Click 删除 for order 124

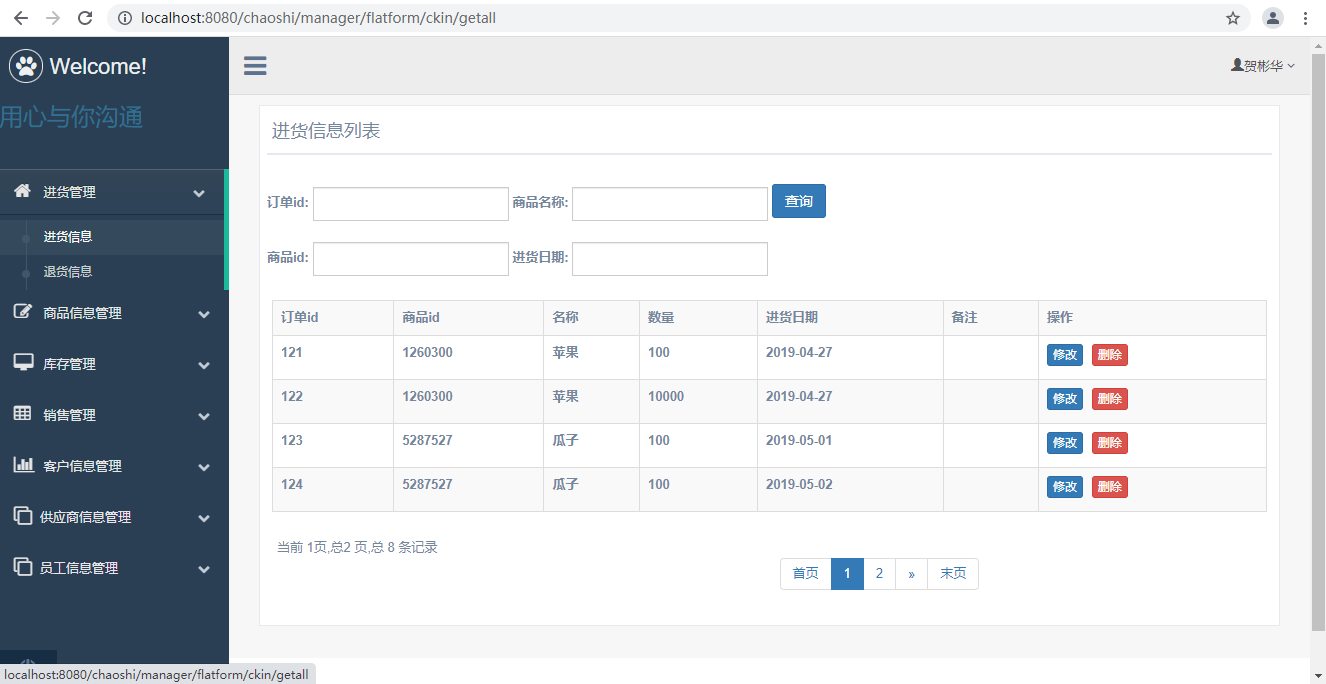point(1110,487)
